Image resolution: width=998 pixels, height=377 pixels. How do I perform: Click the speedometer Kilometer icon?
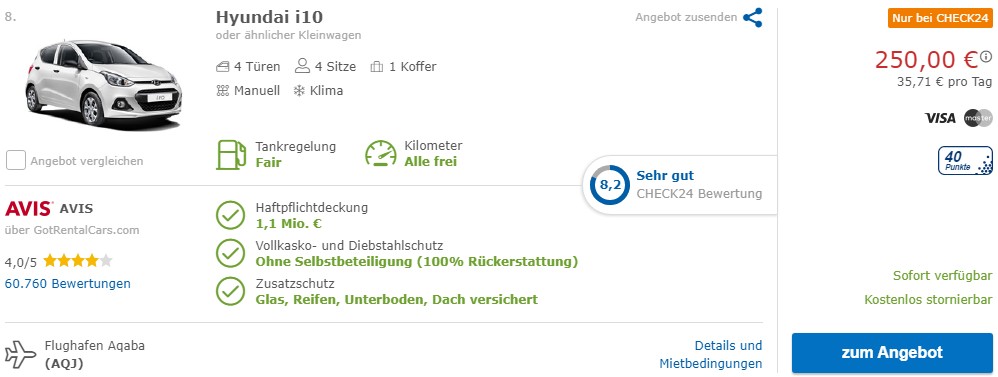(381, 153)
